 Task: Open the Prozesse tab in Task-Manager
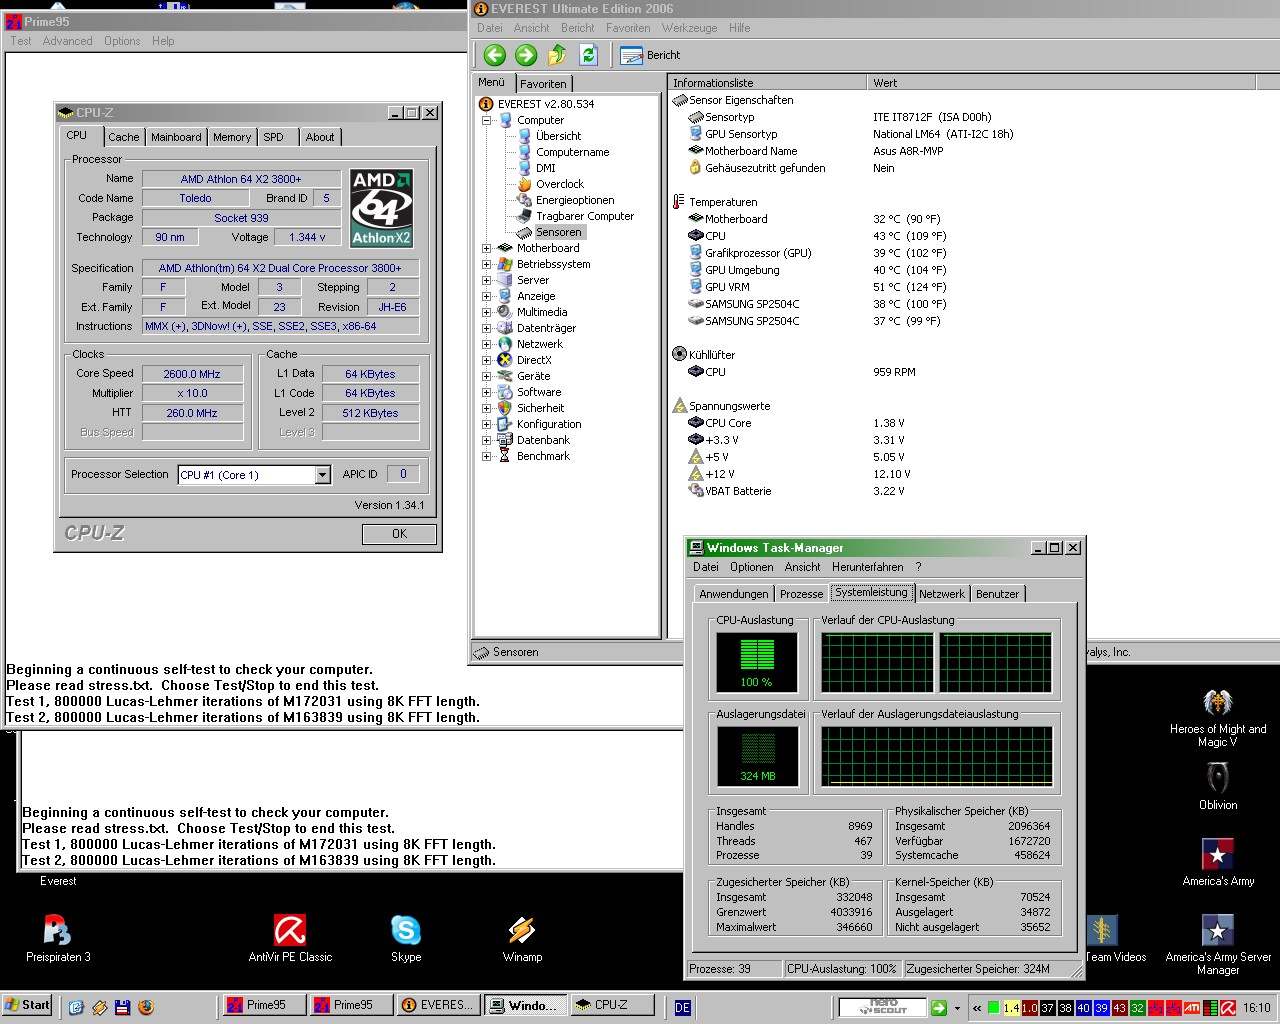coord(801,594)
